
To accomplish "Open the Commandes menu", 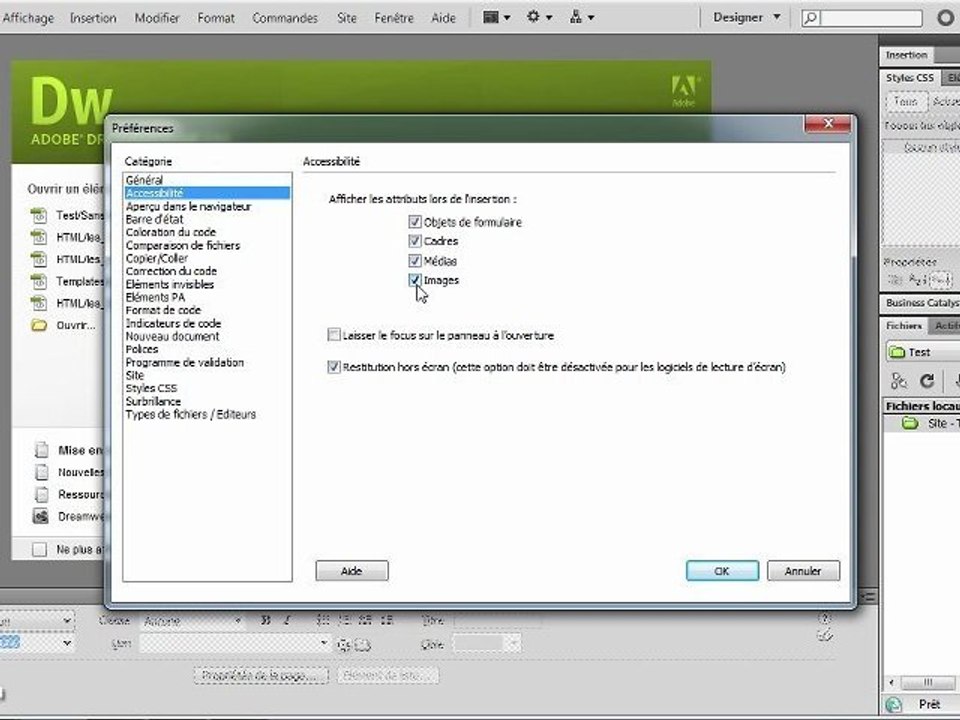I will pyautogui.click(x=285, y=18).
